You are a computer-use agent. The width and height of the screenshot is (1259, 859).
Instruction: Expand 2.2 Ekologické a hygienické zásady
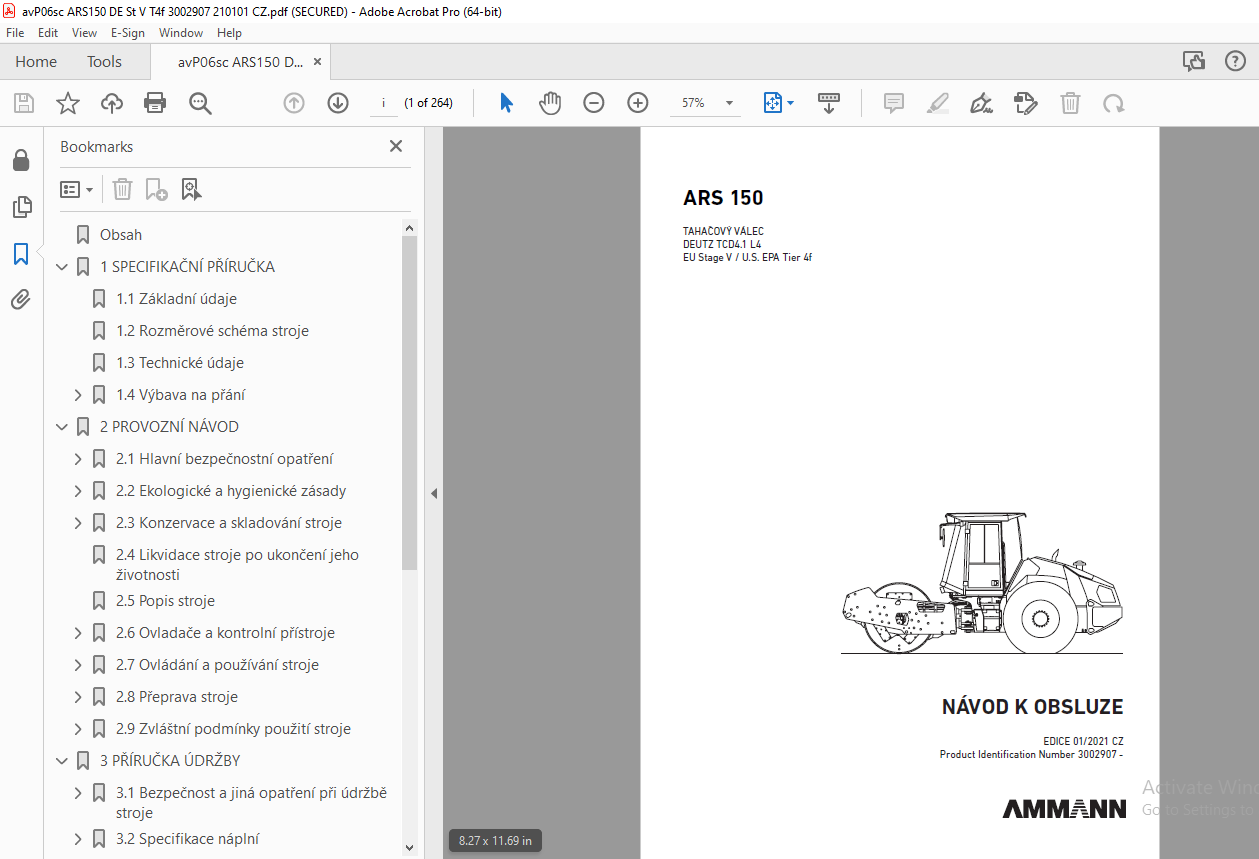click(78, 491)
